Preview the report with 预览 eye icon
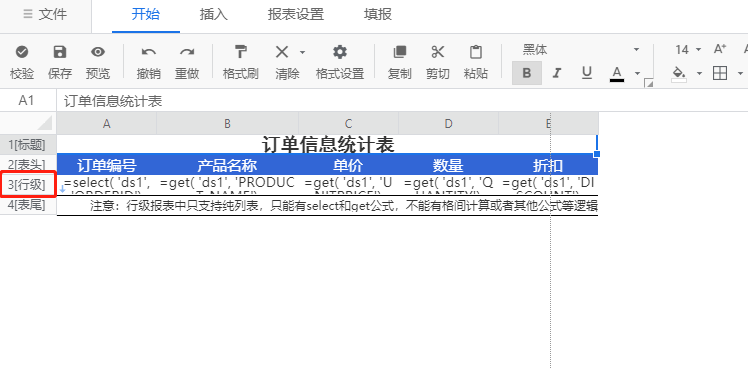 pos(98,51)
